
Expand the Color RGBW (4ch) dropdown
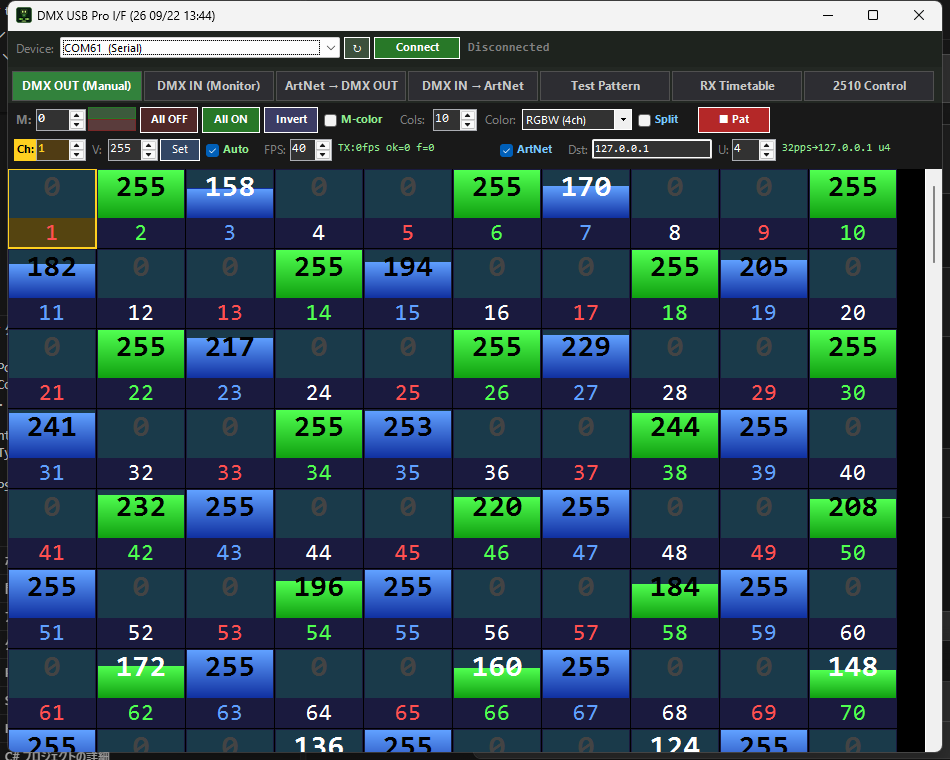[x=577, y=119]
